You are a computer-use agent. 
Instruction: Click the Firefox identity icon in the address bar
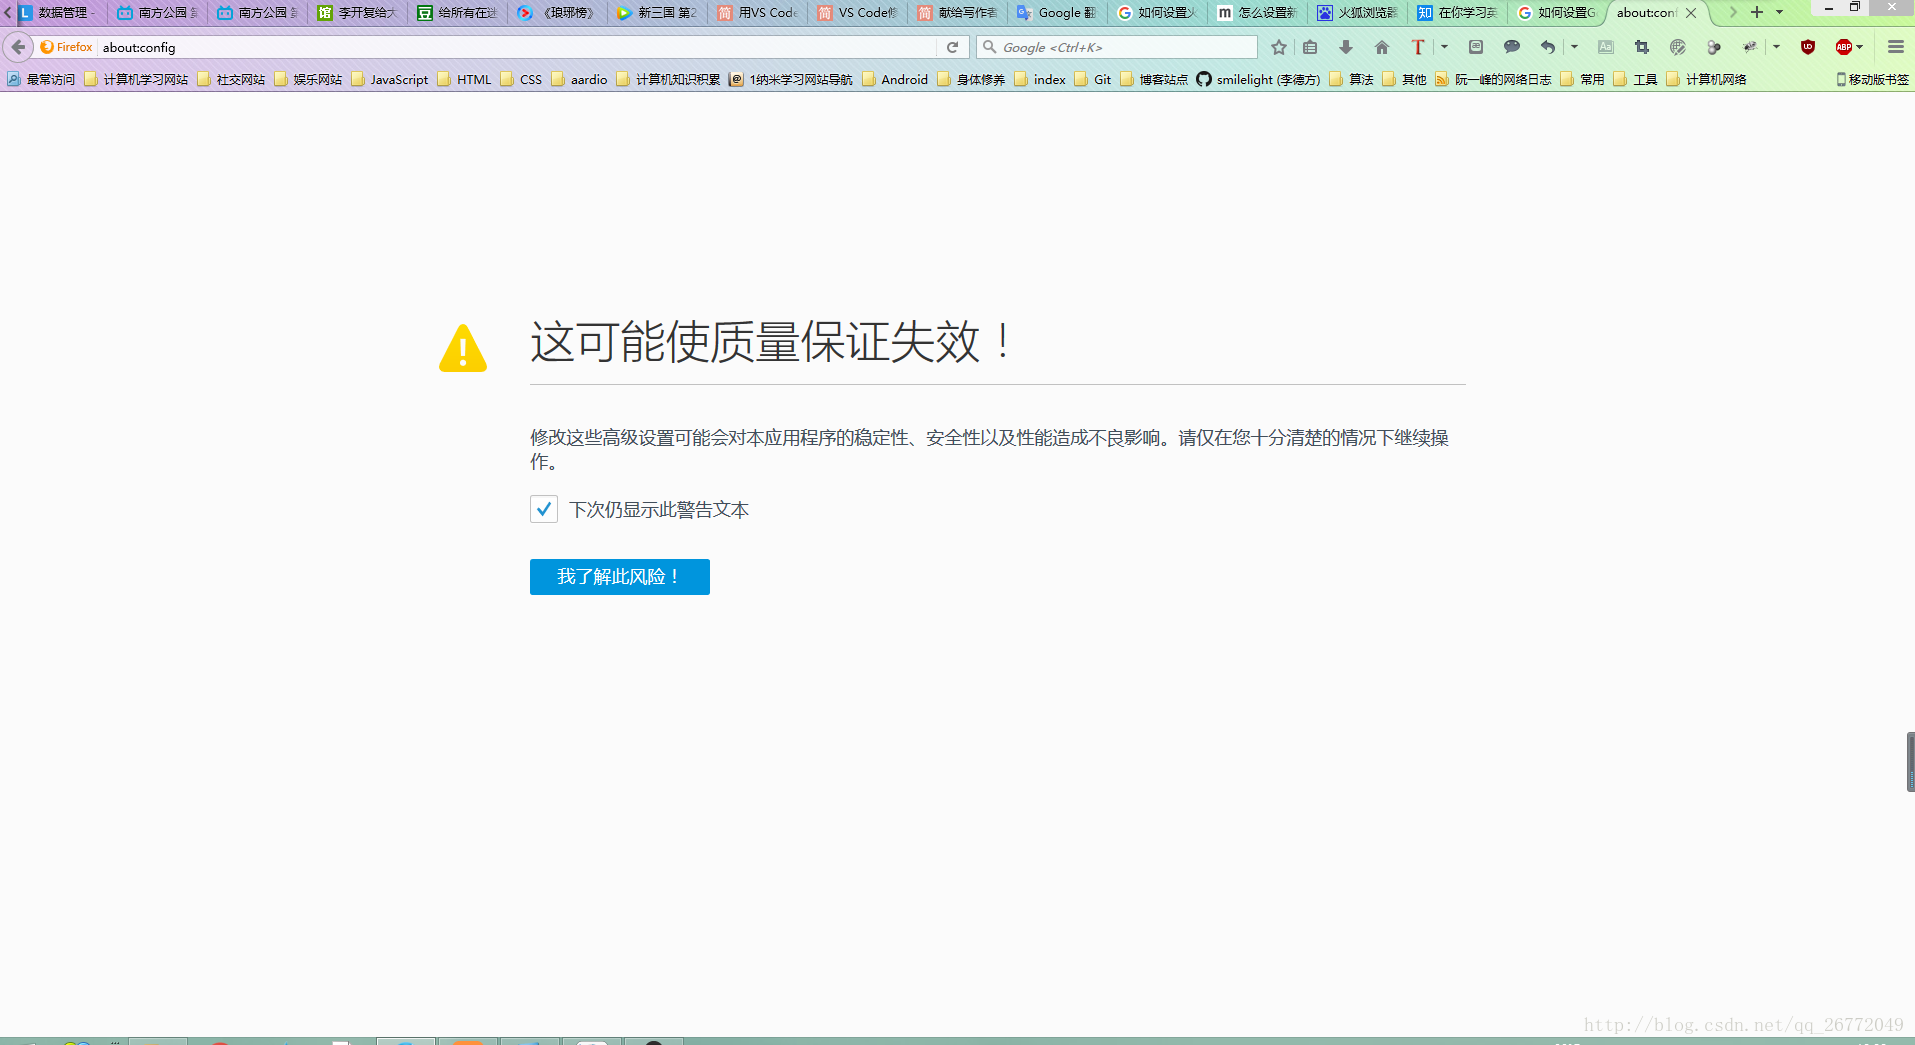[x=66, y=47]
